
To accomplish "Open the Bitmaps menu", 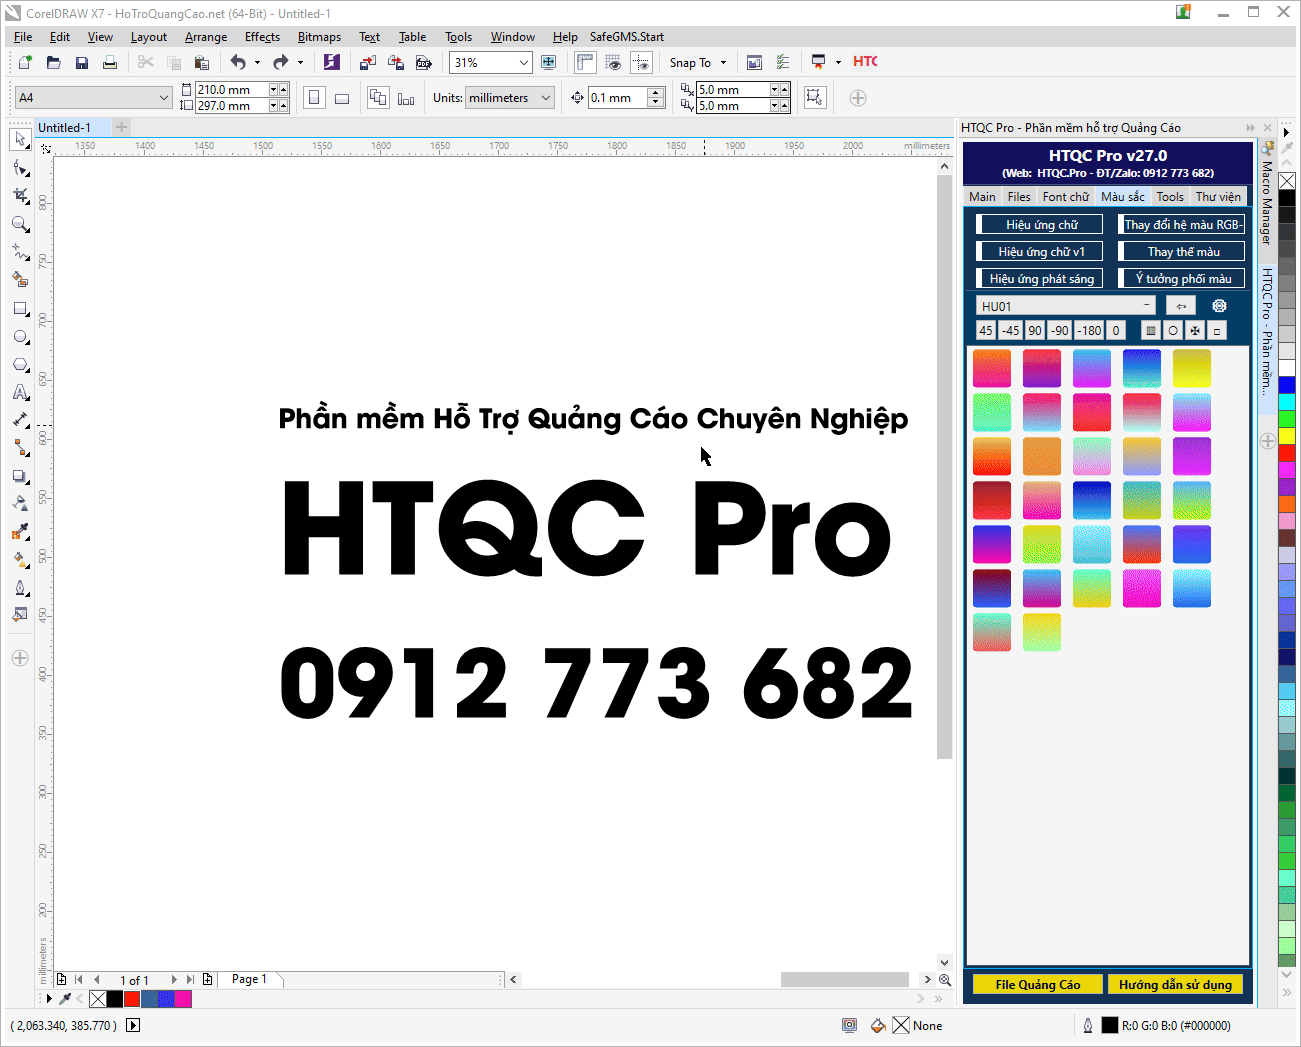I will coord(319,37).
